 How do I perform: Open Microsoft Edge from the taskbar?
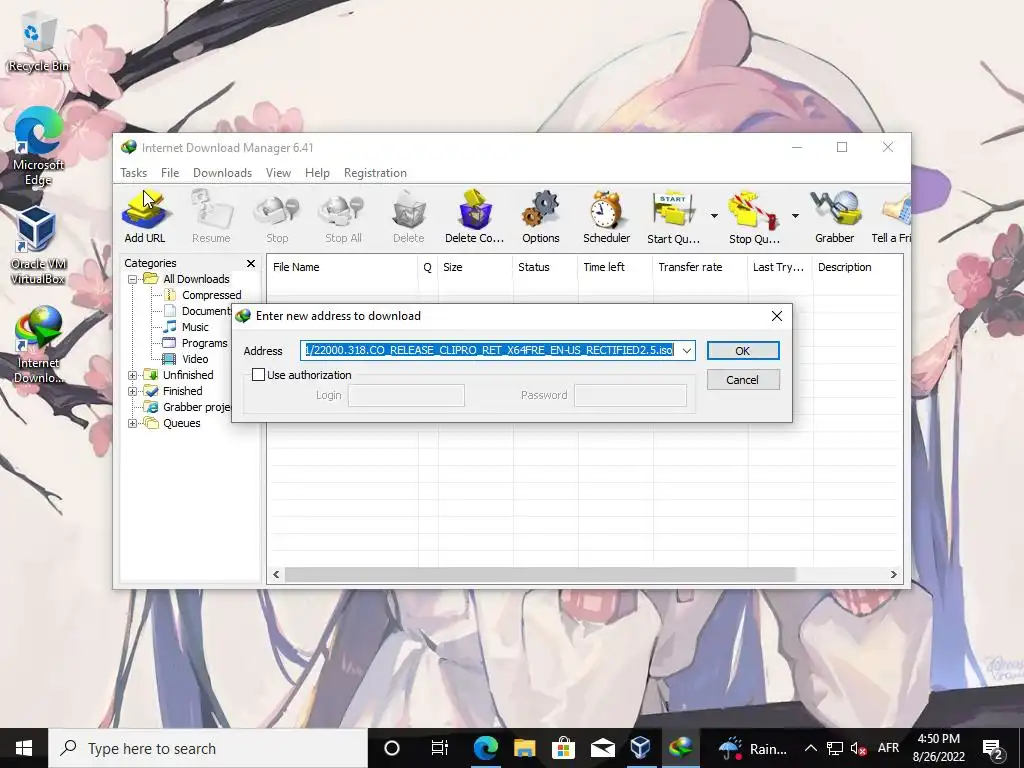point(485,748)
